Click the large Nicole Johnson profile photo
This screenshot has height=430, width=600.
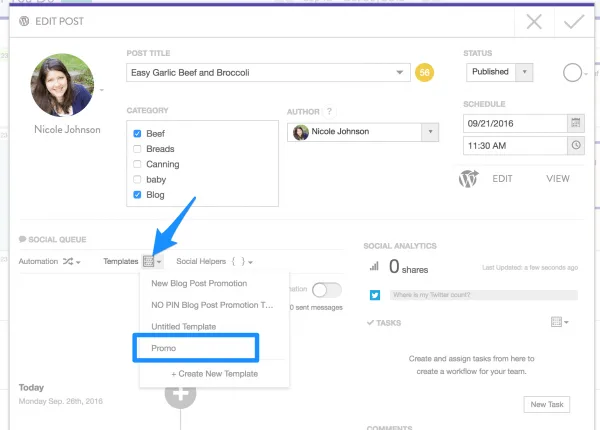[62, 85]
